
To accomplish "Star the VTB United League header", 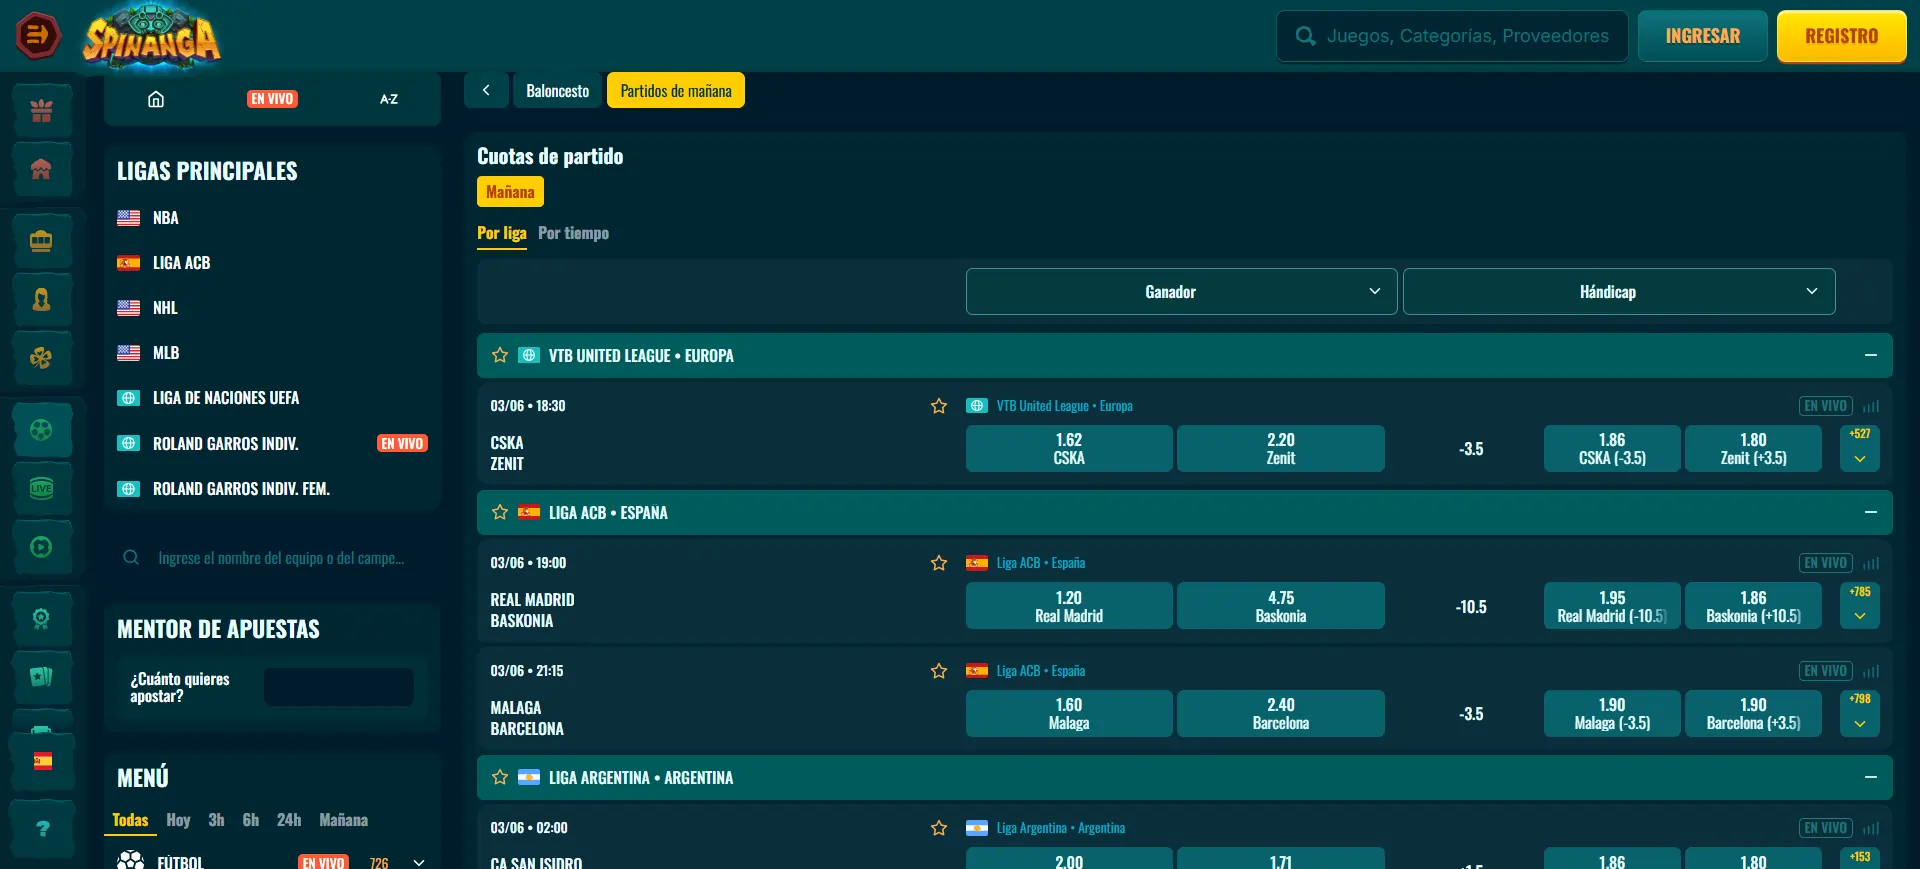I will [x=500, y=355].
